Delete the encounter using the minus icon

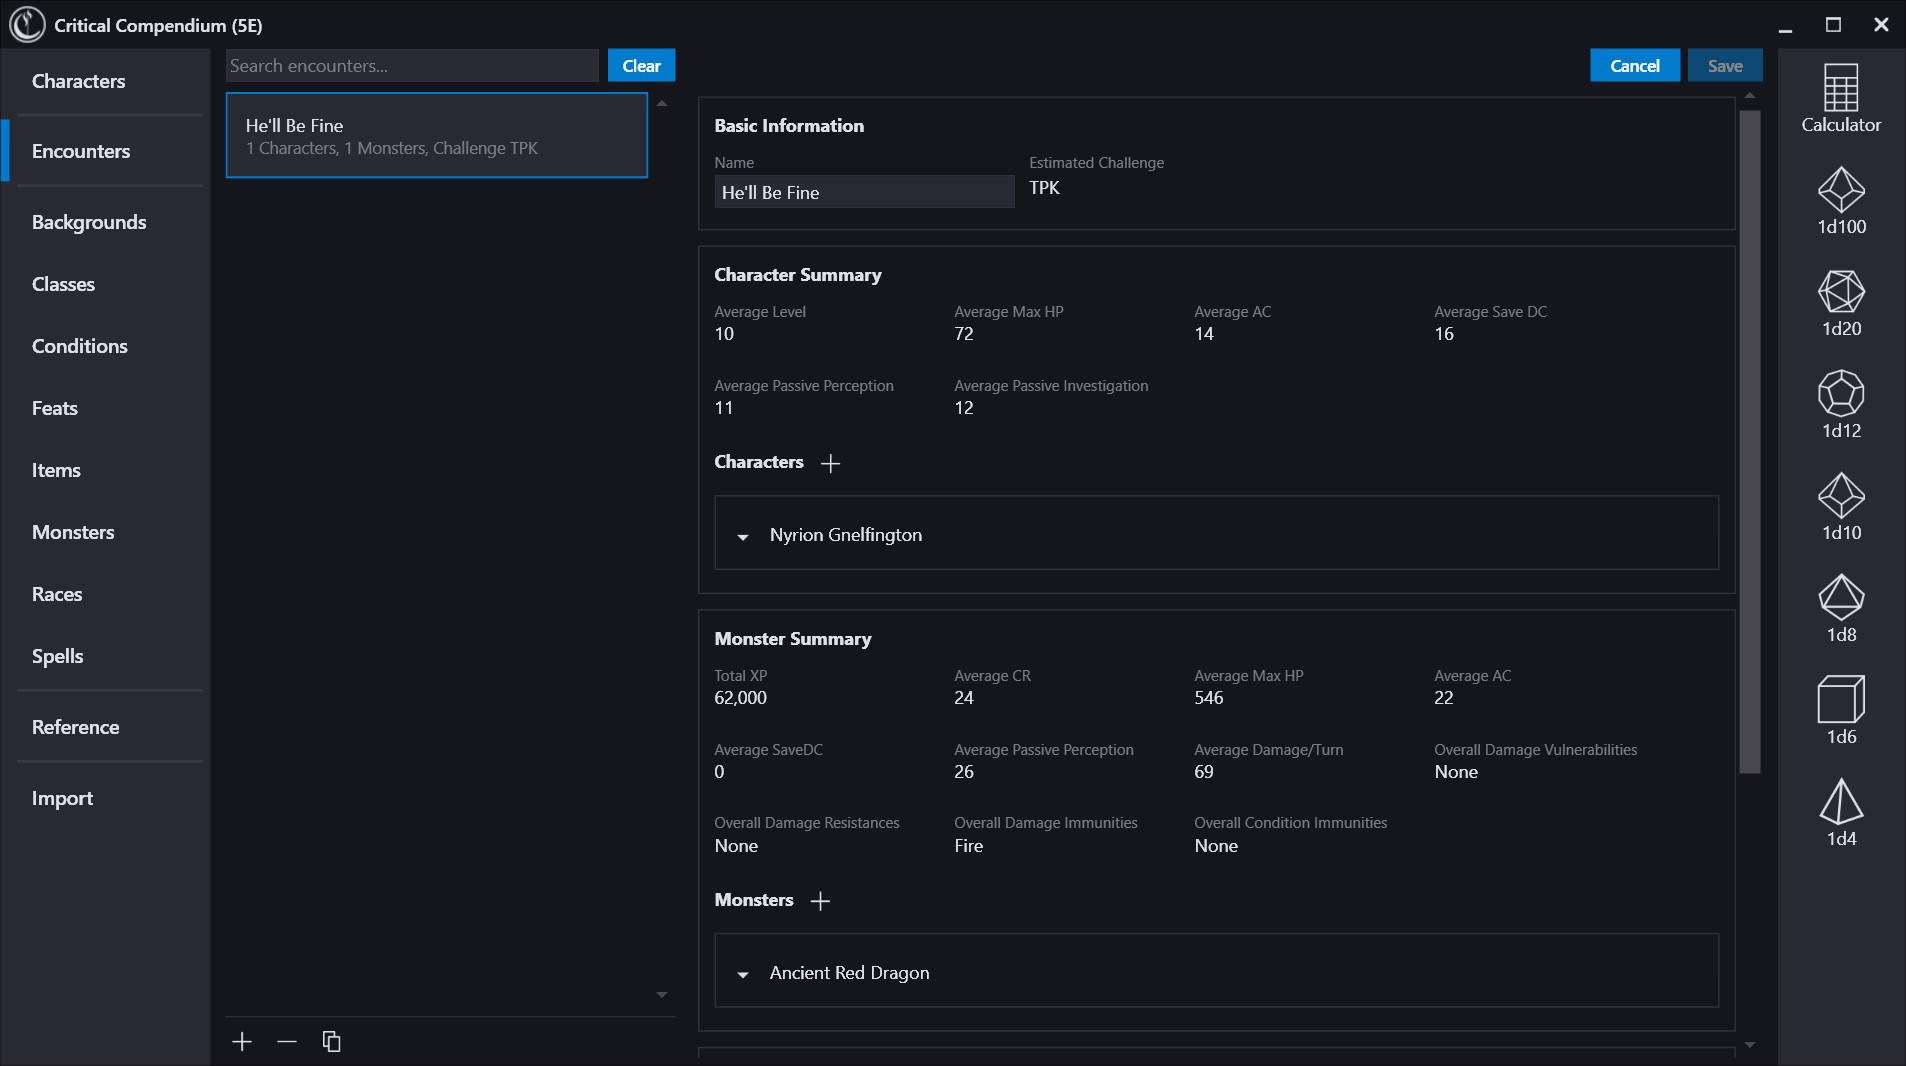click(287, 1041)
